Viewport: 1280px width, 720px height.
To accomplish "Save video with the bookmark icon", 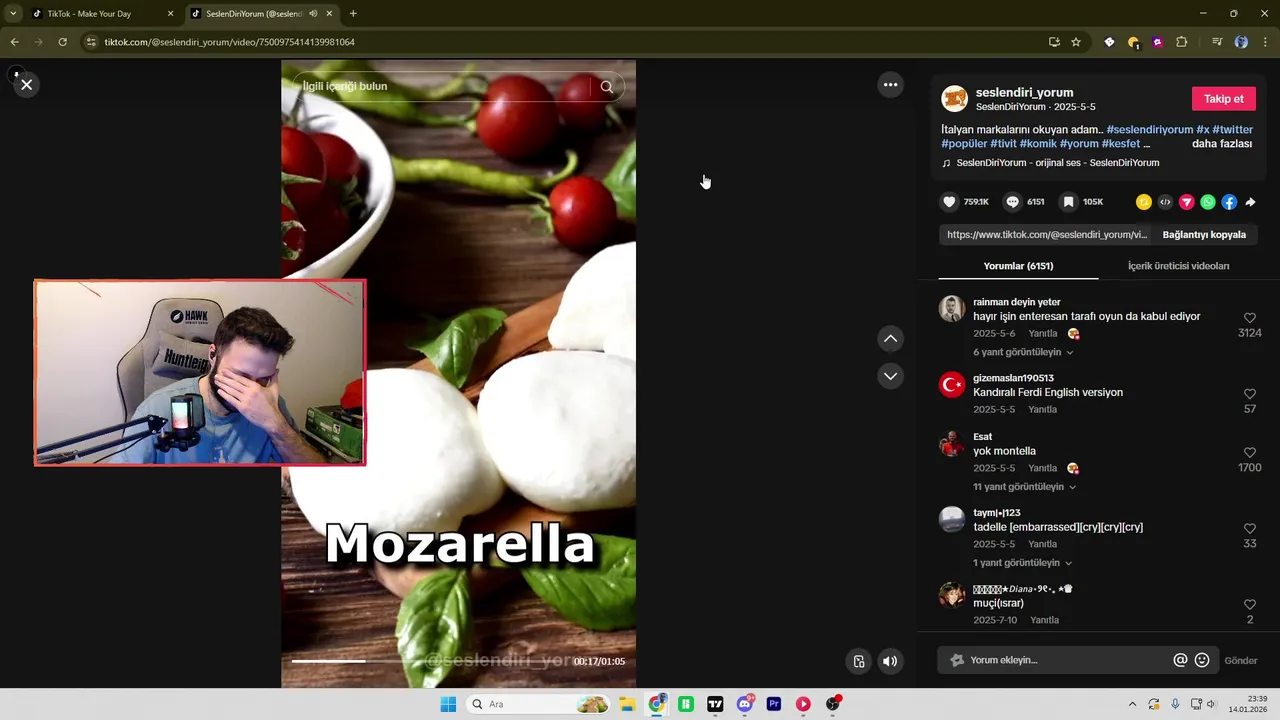I will (x=1068, y=202).
